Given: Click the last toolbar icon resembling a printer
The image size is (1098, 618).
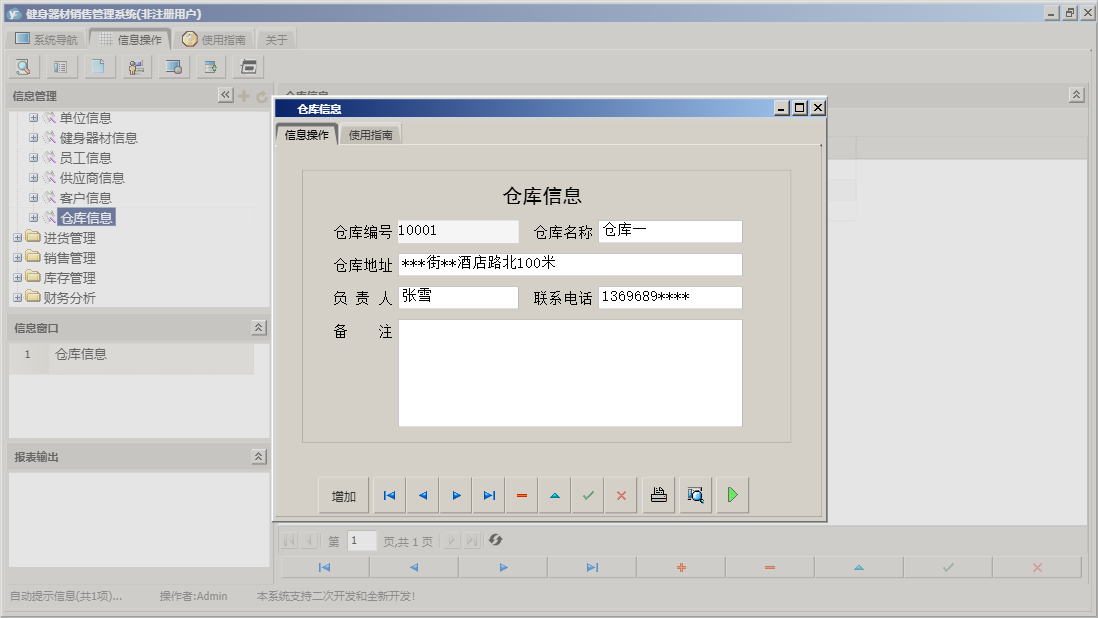Looking at the screenshot, I should [247, 66].
